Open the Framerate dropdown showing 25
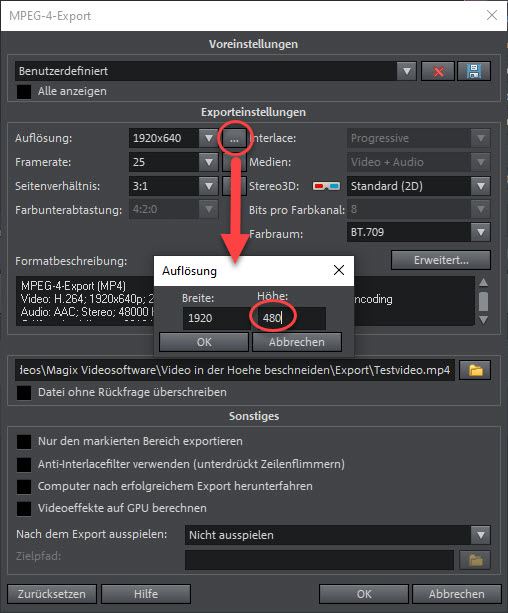 click(x=209, y=162)
